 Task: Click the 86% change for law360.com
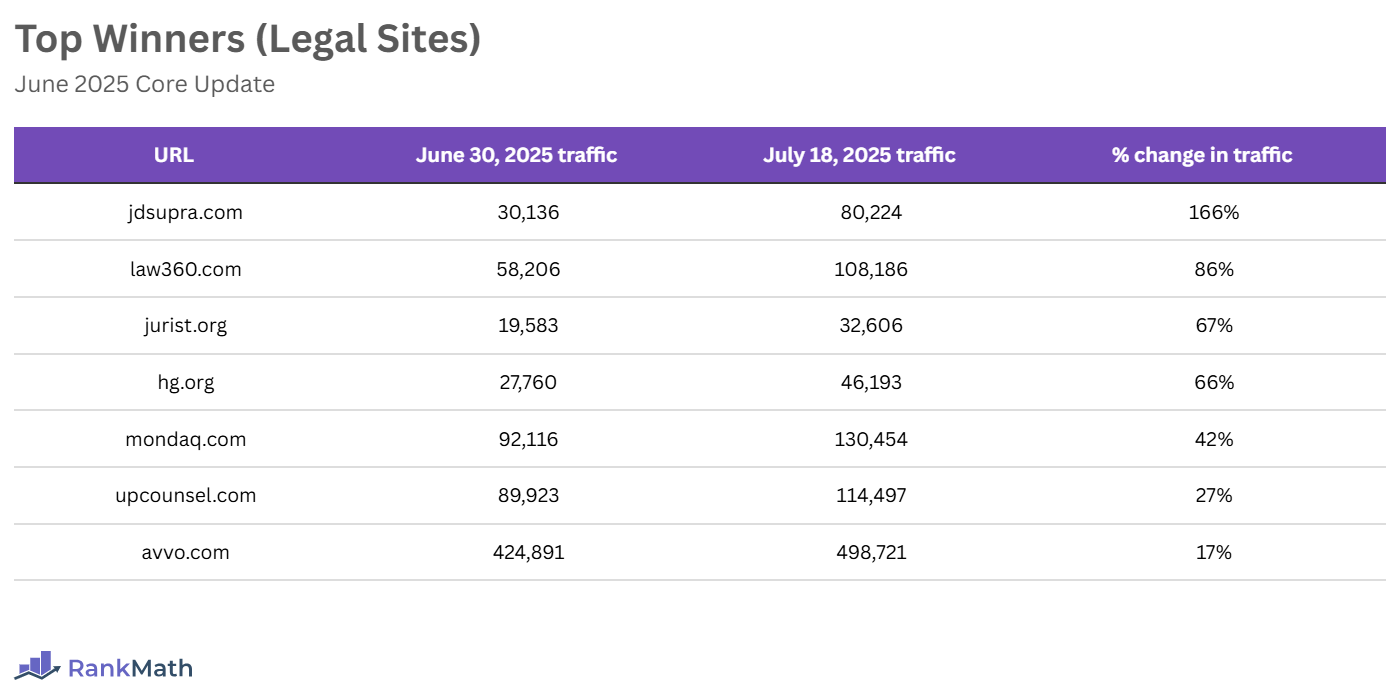point(1214,270)
